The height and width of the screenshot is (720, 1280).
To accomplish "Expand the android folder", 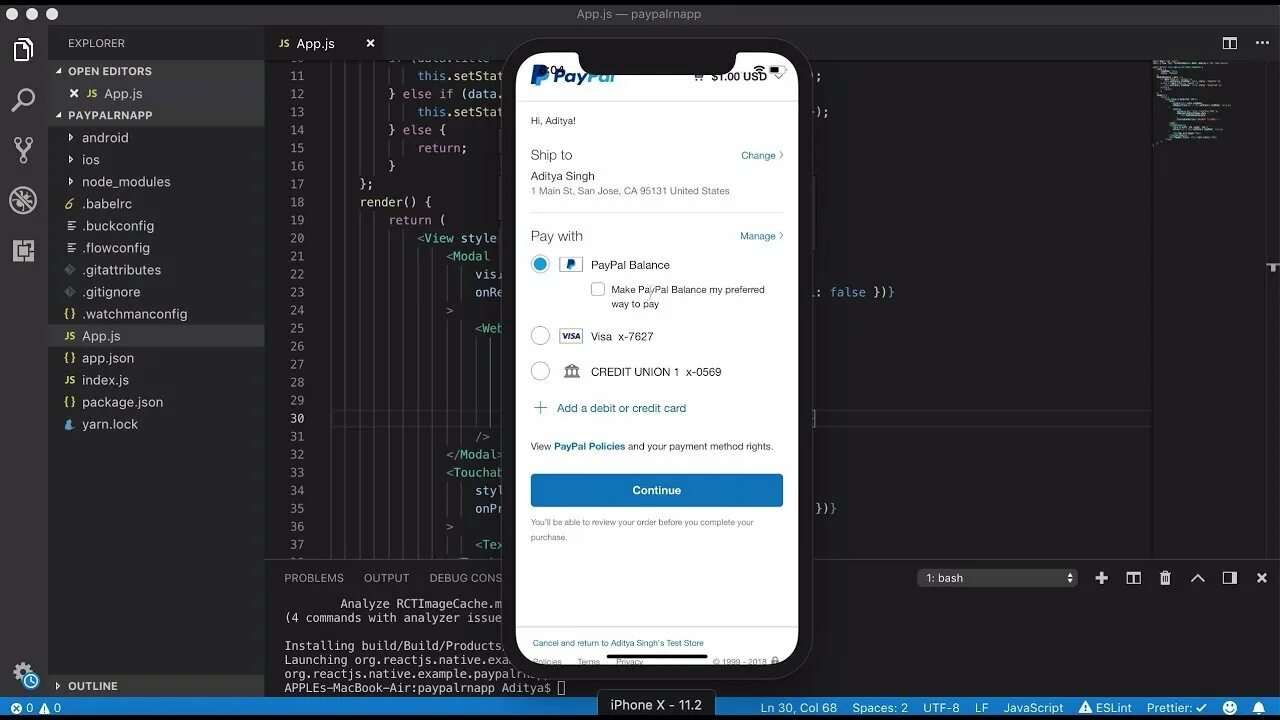I will tap(105, 138).
